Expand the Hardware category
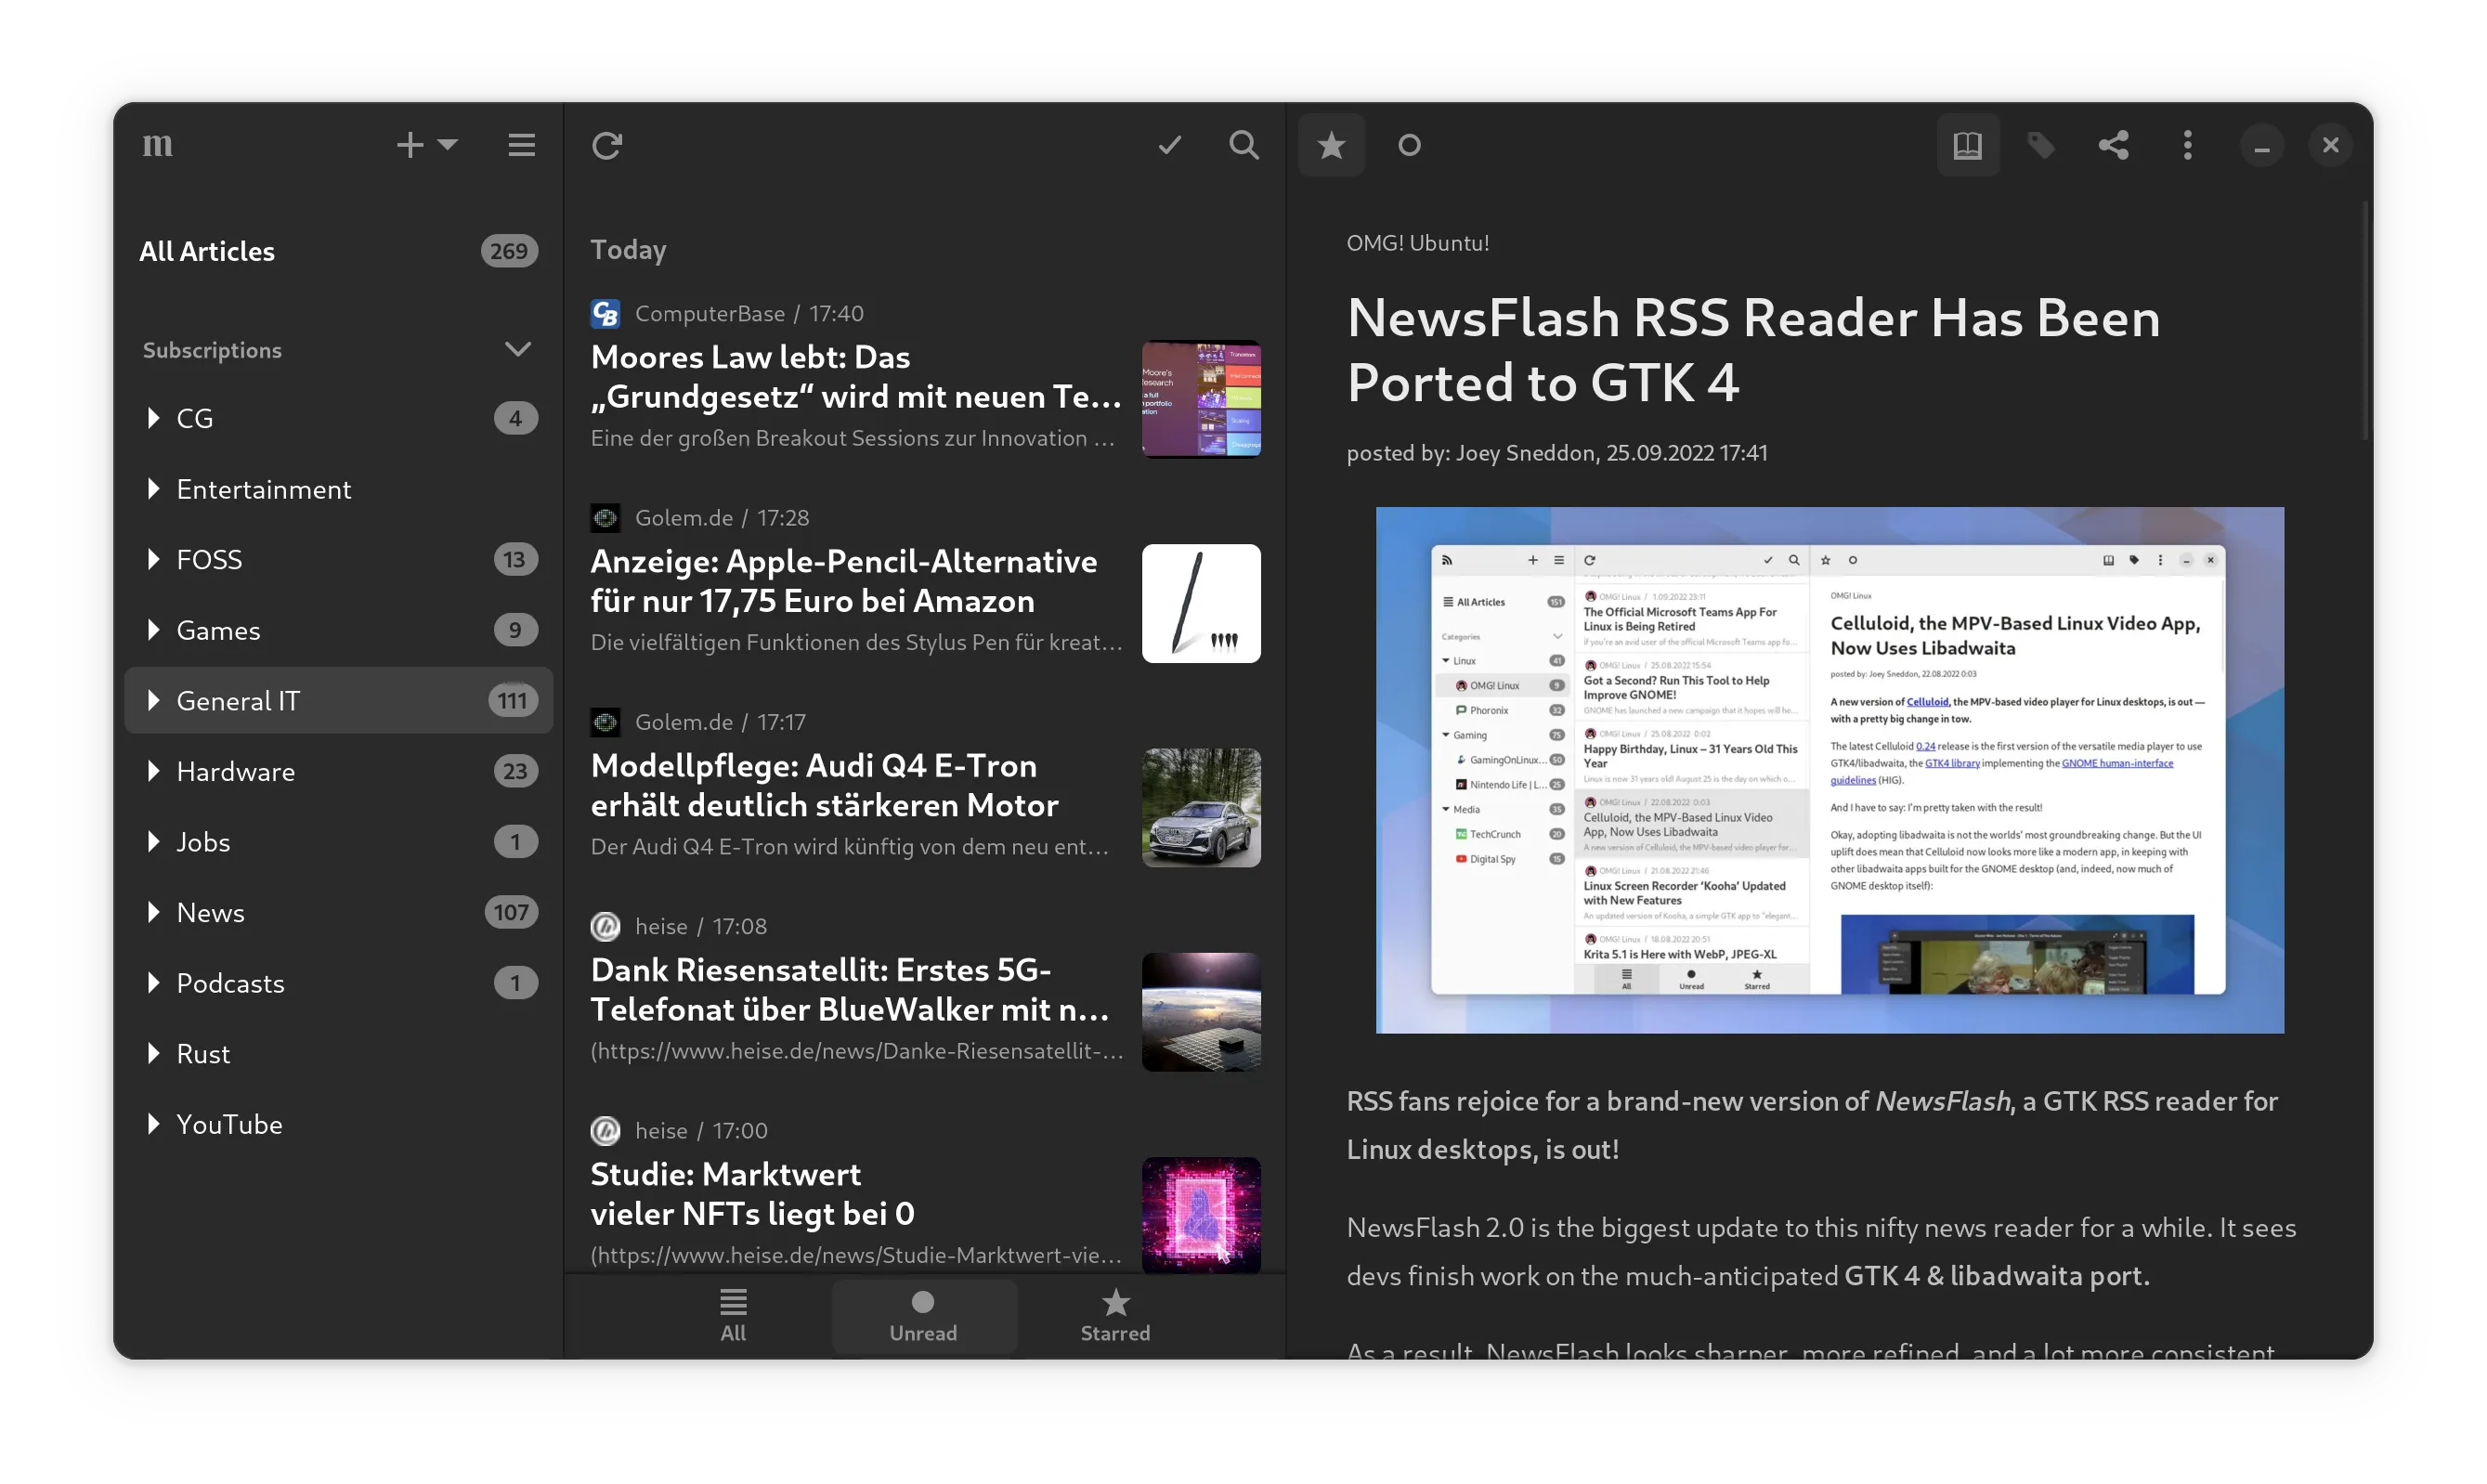This screenshot has height=1484, width=2487. [x=153, y=771]
